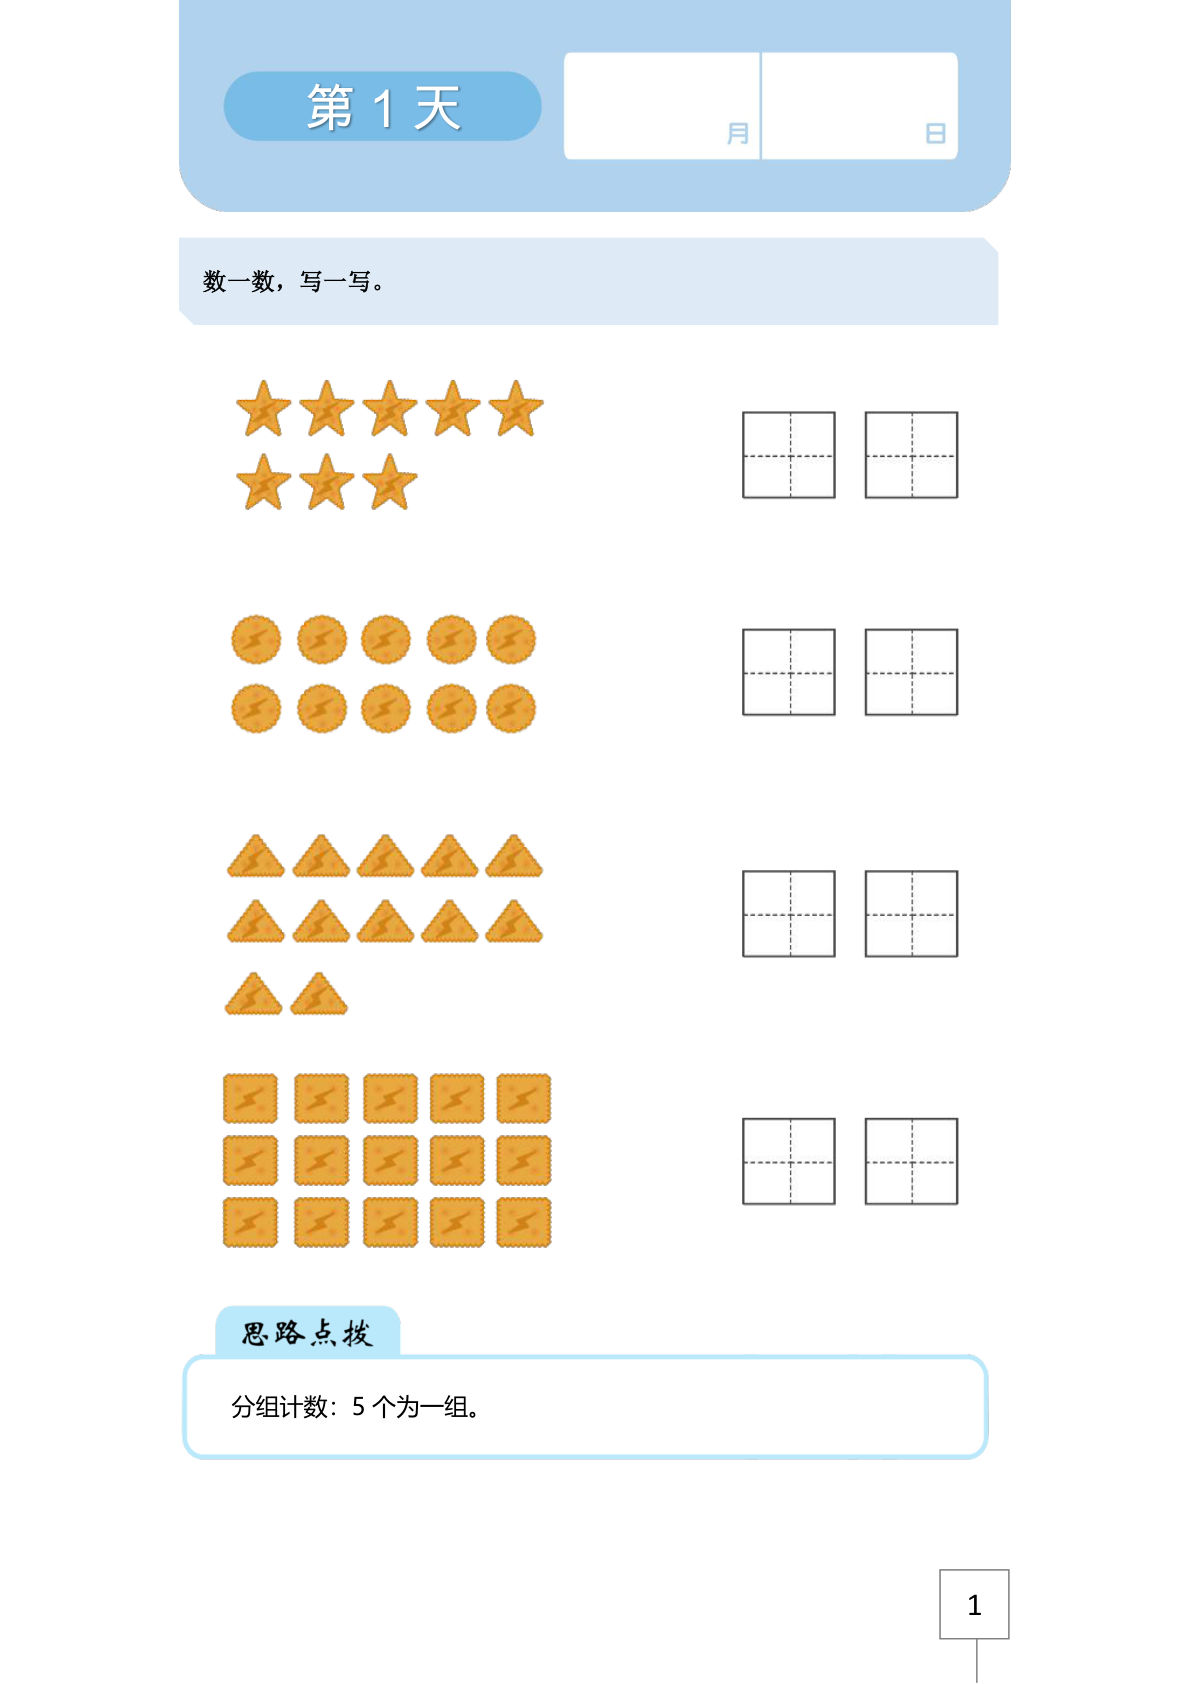Click the last round cookie in the bottom row
Screen dimensions: 1191x1684
(x=511, y=709)
